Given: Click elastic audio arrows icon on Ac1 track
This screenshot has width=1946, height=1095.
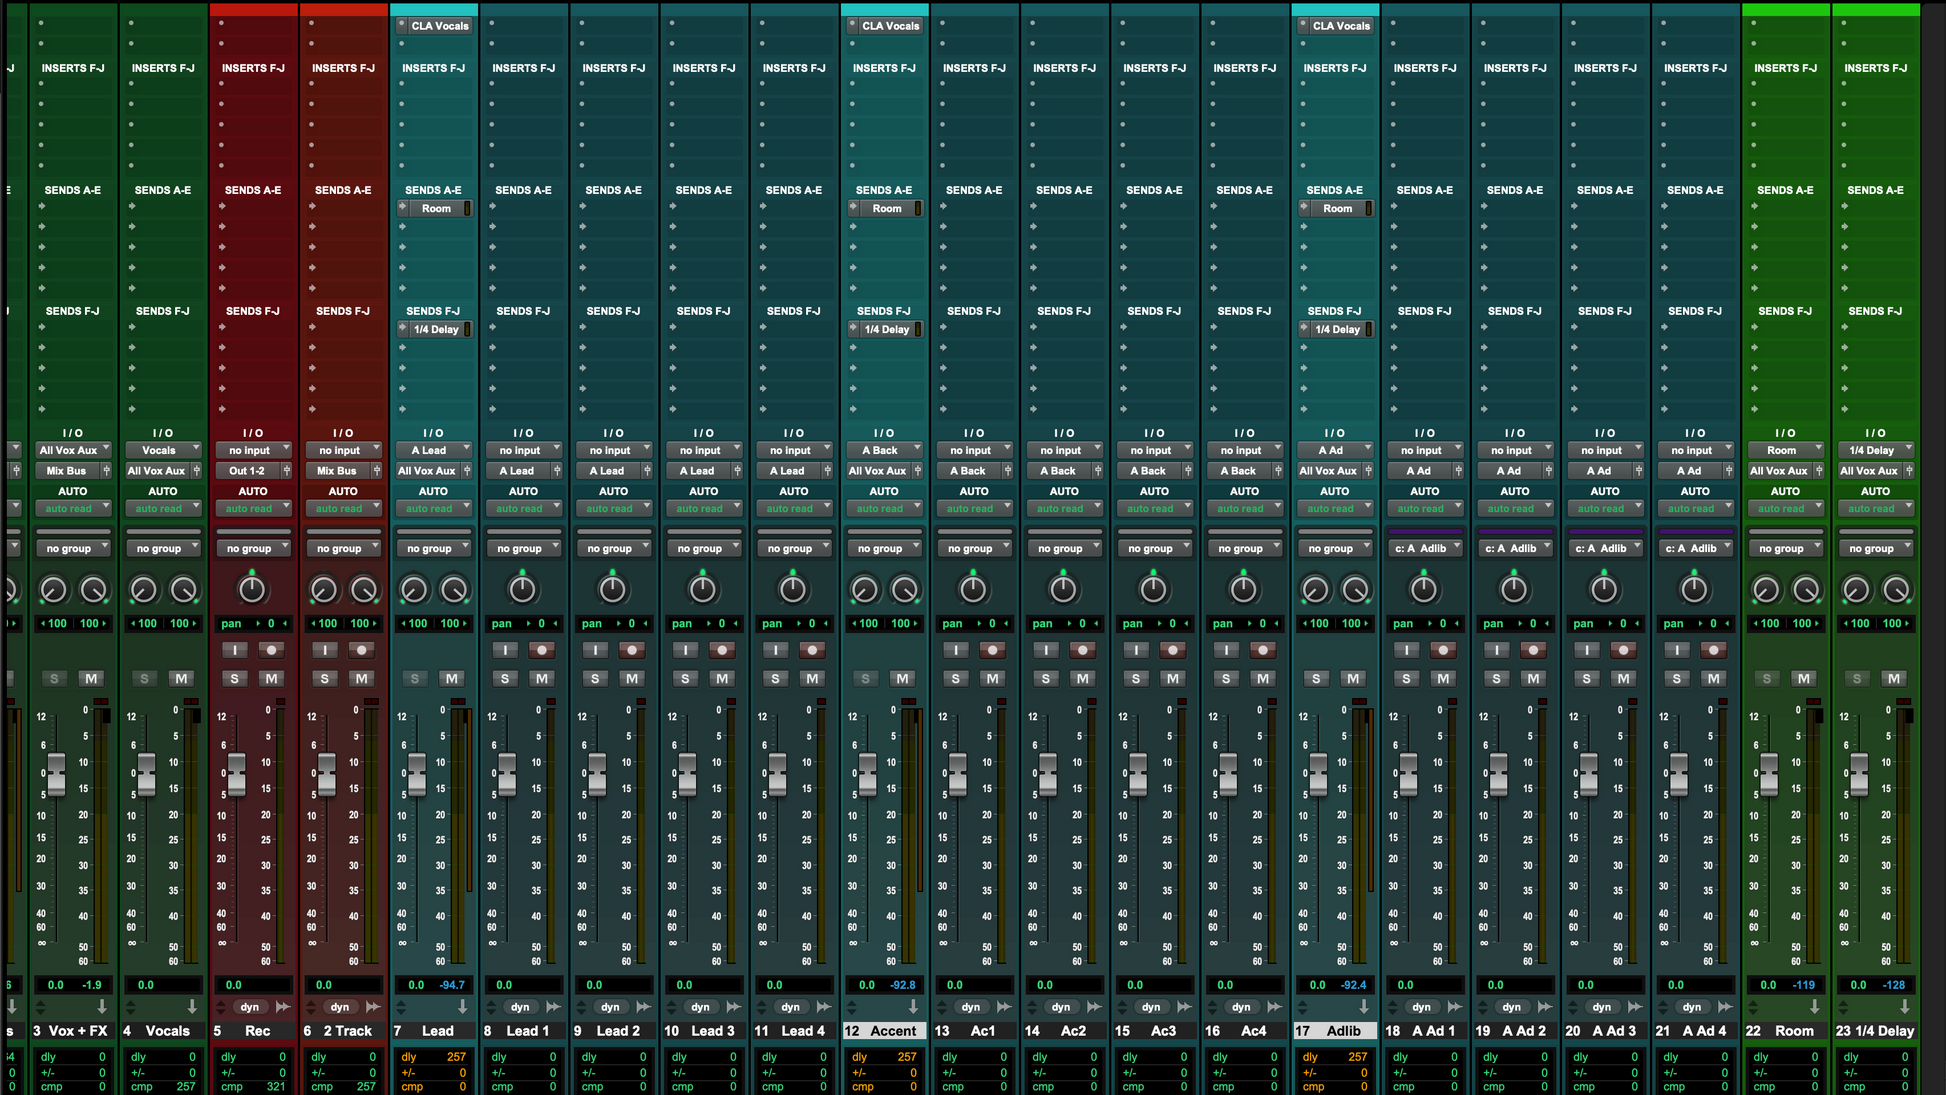Looking at the screenshot, I should point(1004,1007).
